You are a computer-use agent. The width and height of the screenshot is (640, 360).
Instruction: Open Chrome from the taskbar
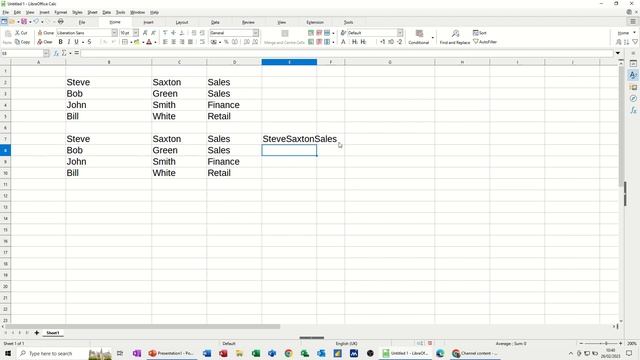(289, 353)
